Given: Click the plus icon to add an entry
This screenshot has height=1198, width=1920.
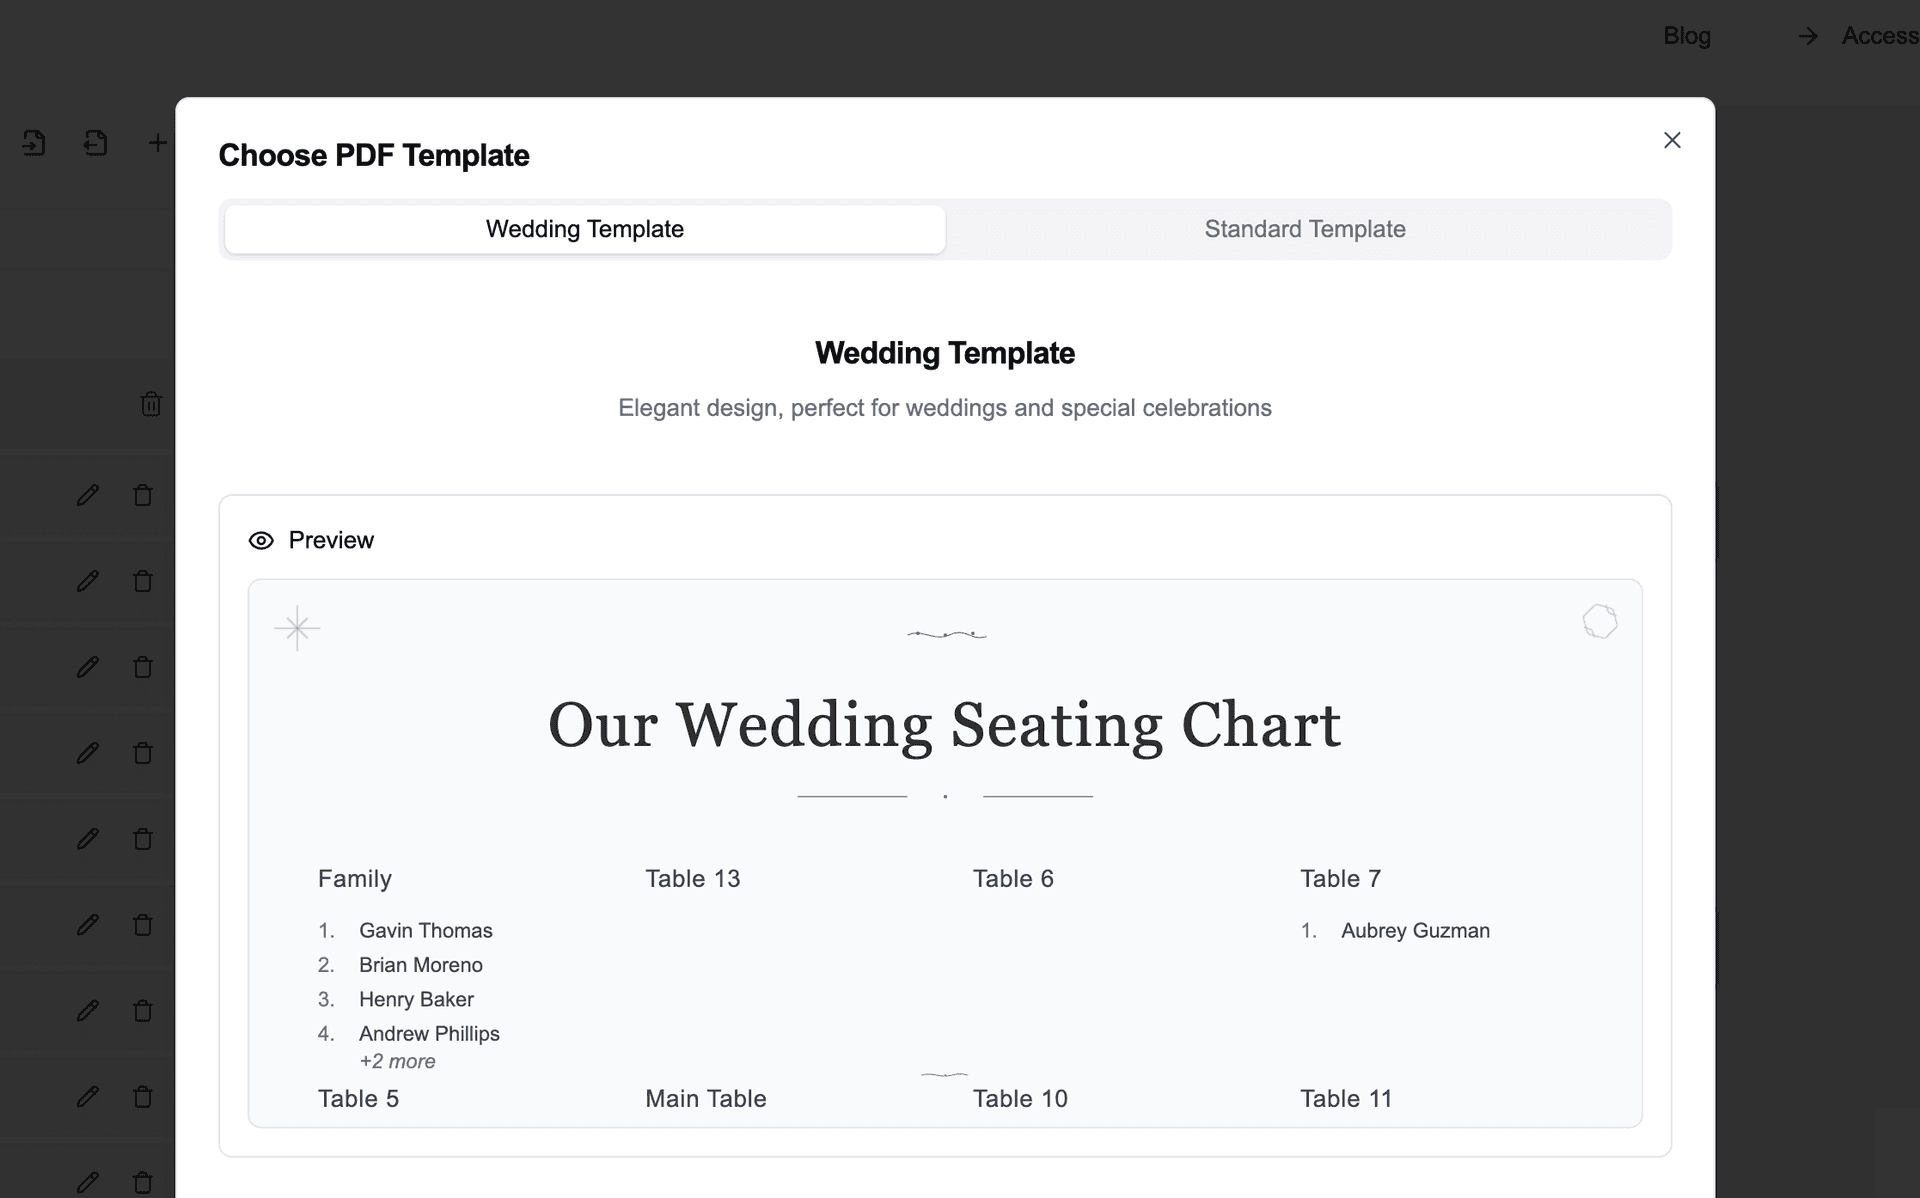Looking at the screenshot, I should click(157, 142).
